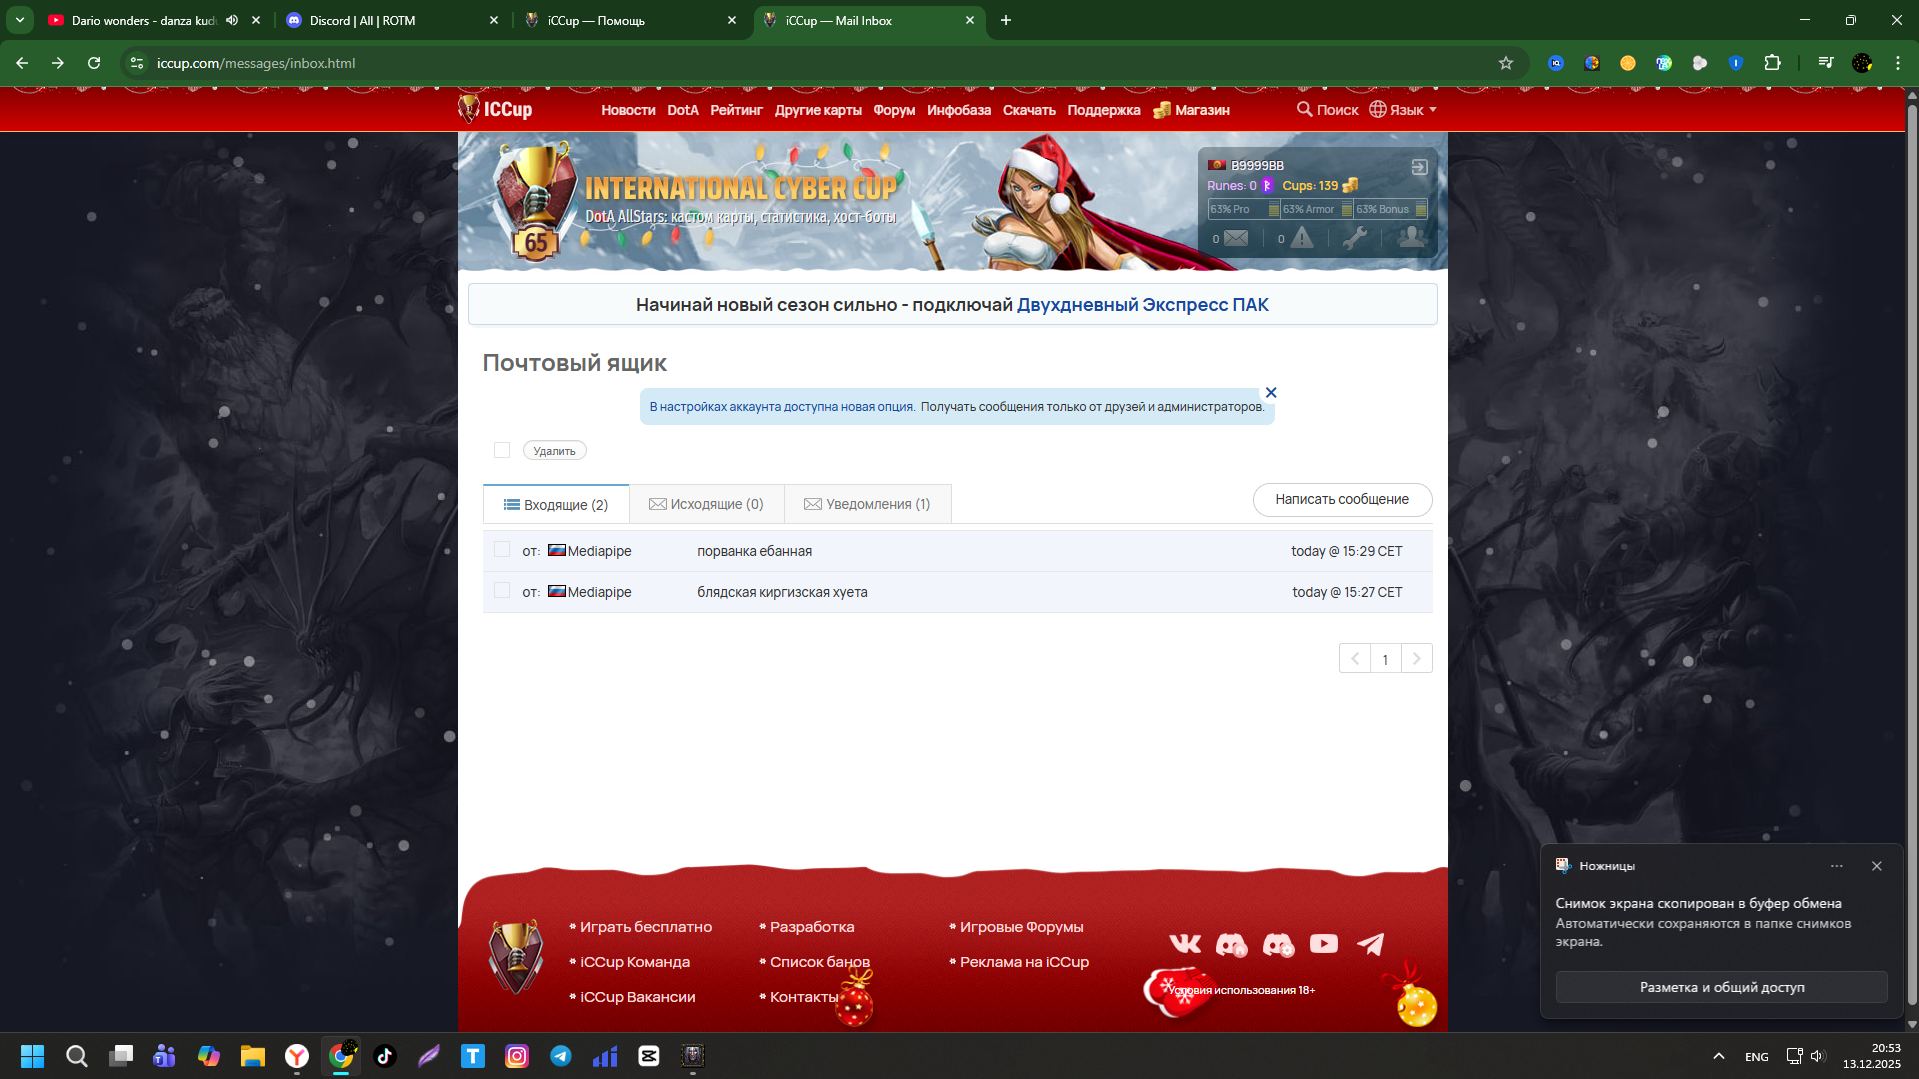This screenshot has height=1079, width=1919.
Task: Open the Chrome three-dot menu
Action: (x=1897, y=63)
